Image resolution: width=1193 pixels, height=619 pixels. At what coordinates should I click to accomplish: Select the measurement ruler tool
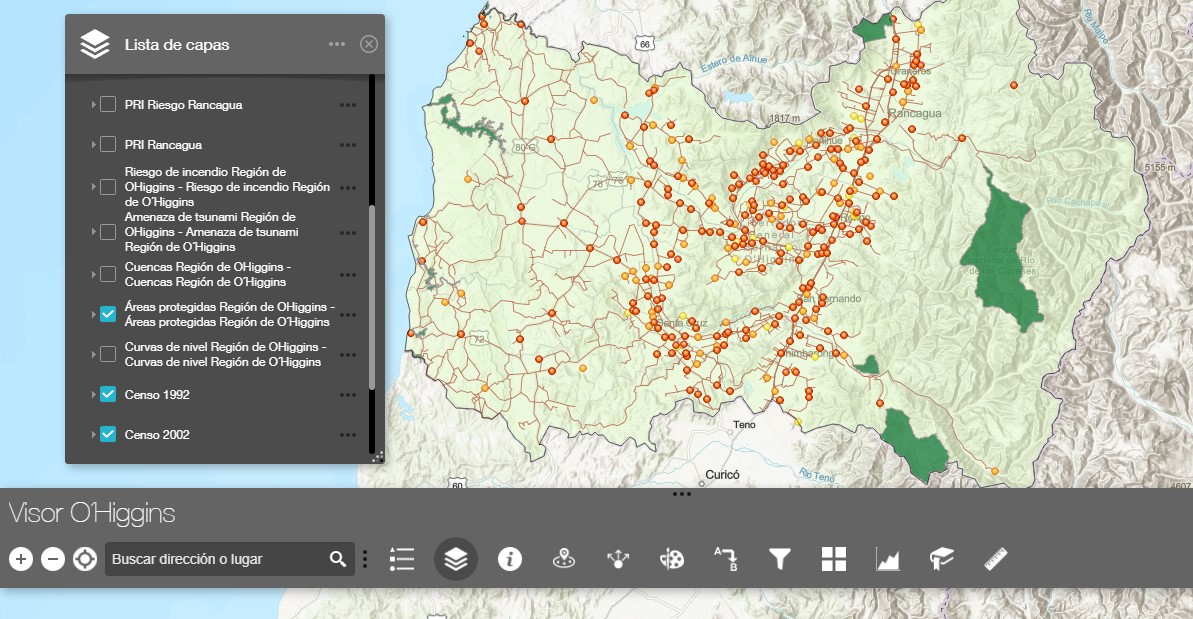(995, 559)
